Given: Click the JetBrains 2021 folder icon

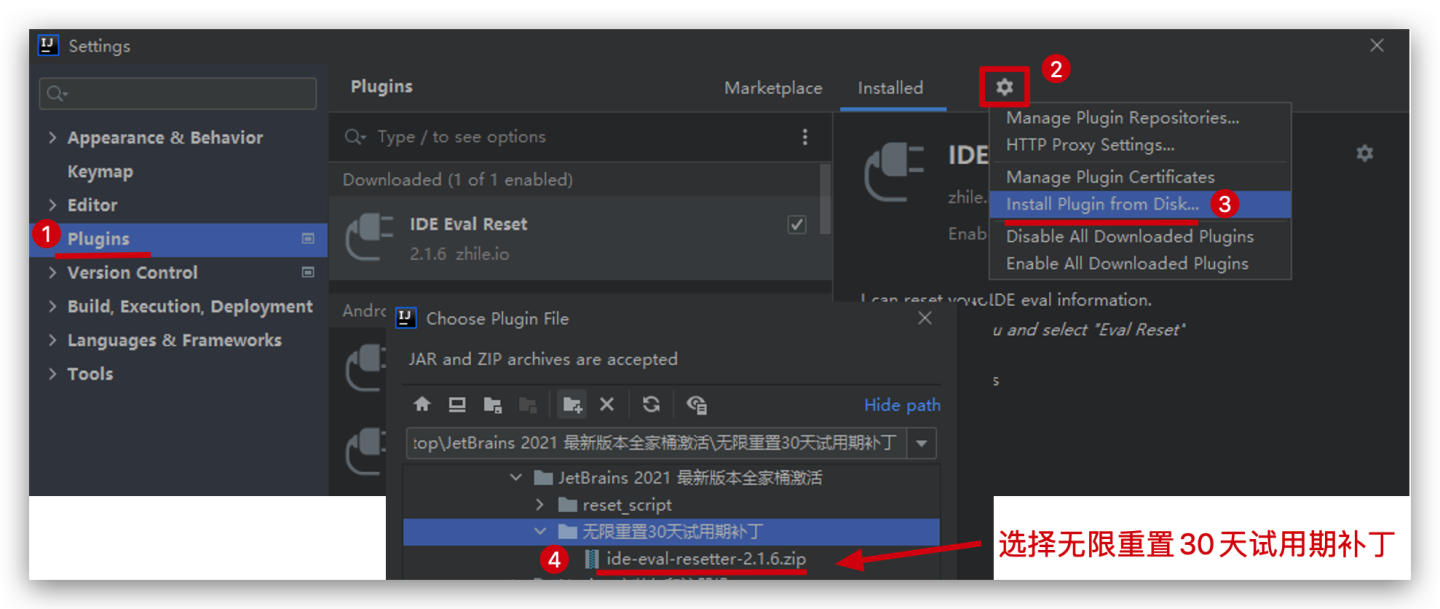Looking at the screenshot, I should click(544, 478).
